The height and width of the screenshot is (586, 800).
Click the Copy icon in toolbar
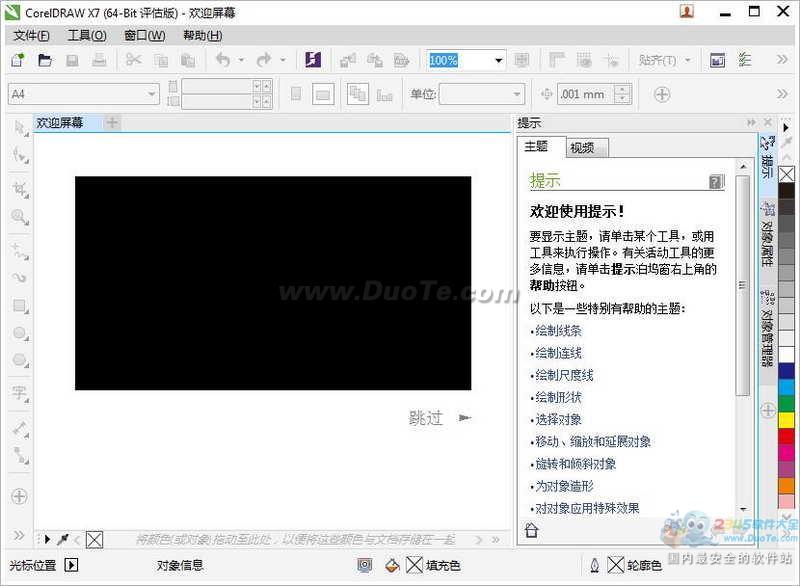161,61
